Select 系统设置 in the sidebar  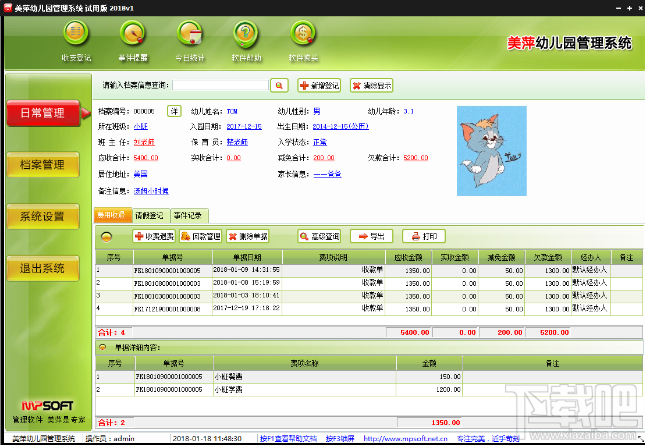tap(43, 216)
